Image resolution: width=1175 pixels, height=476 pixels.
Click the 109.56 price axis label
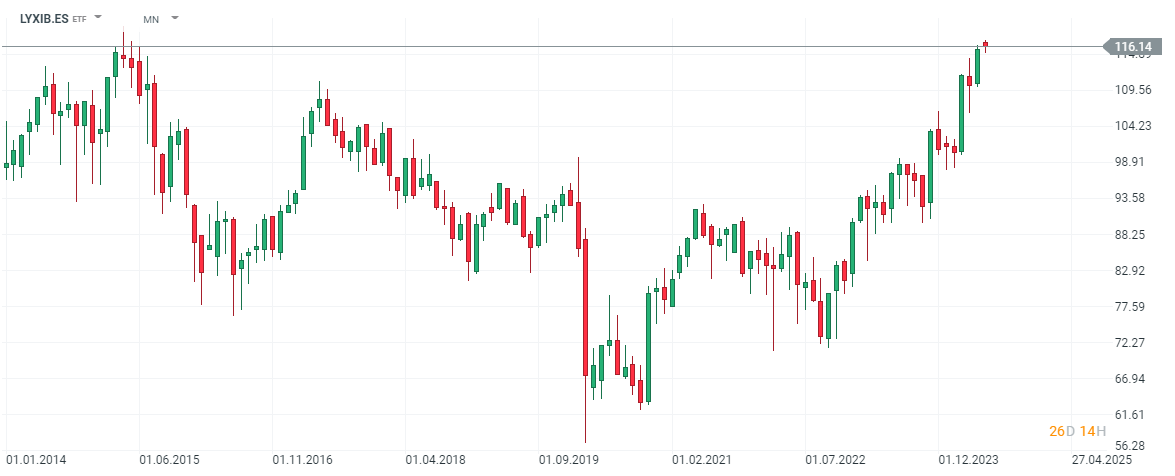[1133, 90]
